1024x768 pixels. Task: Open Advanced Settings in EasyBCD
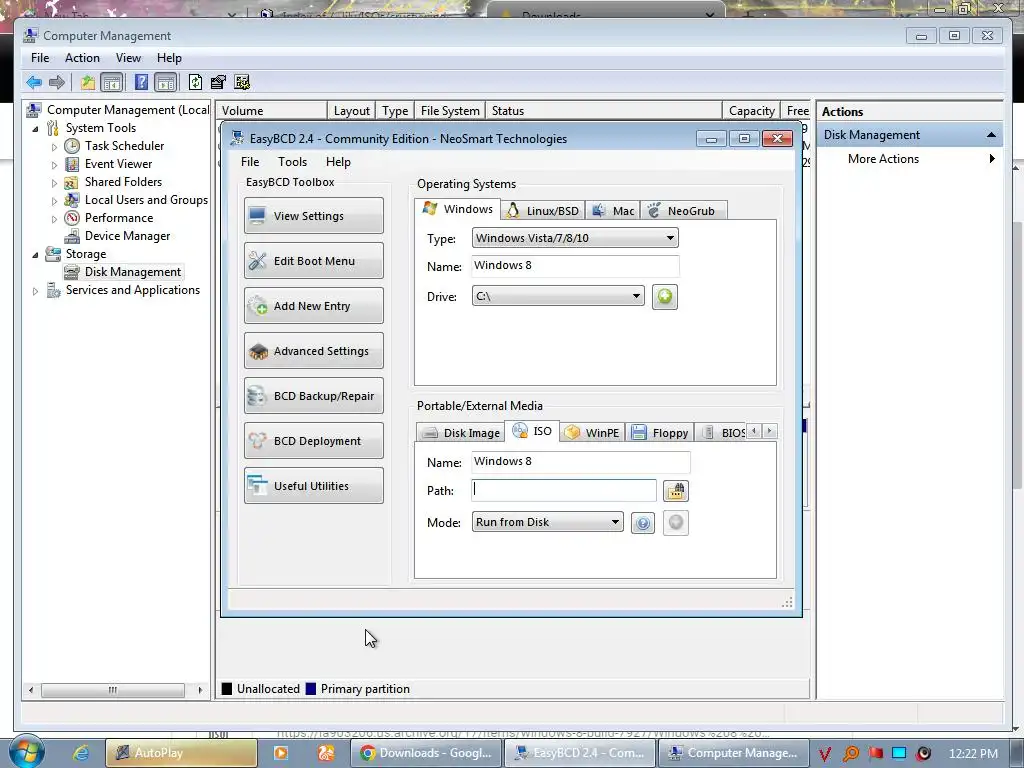click(x=313, y=351)
